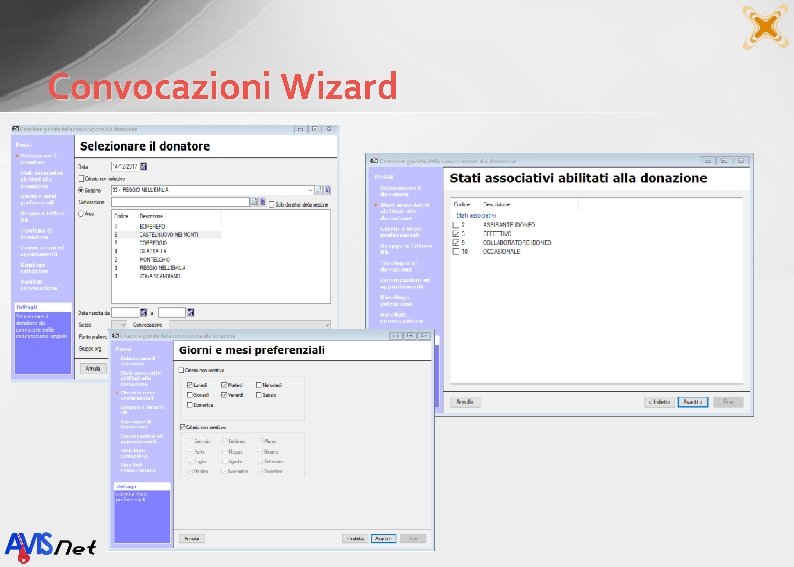Select the CASTELNUOVO NEI MONTI row
The height and width of the screenshot is (567, 794).
pyautogui.click(x=167, y=235)
